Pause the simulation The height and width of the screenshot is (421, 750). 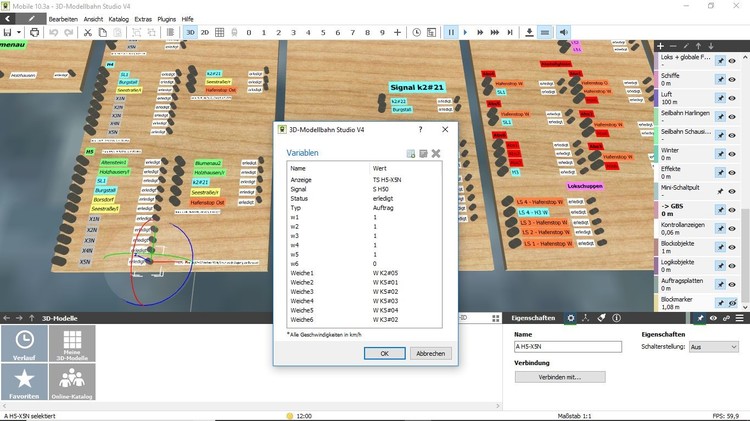click(x=451, y=32)
